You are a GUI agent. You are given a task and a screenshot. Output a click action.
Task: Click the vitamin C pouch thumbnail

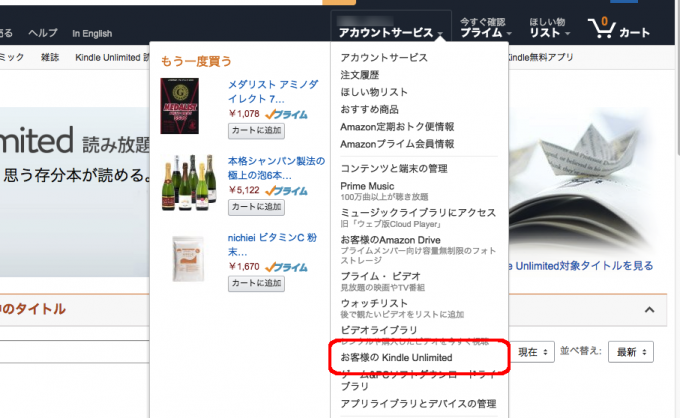click(x=188, y=258)
